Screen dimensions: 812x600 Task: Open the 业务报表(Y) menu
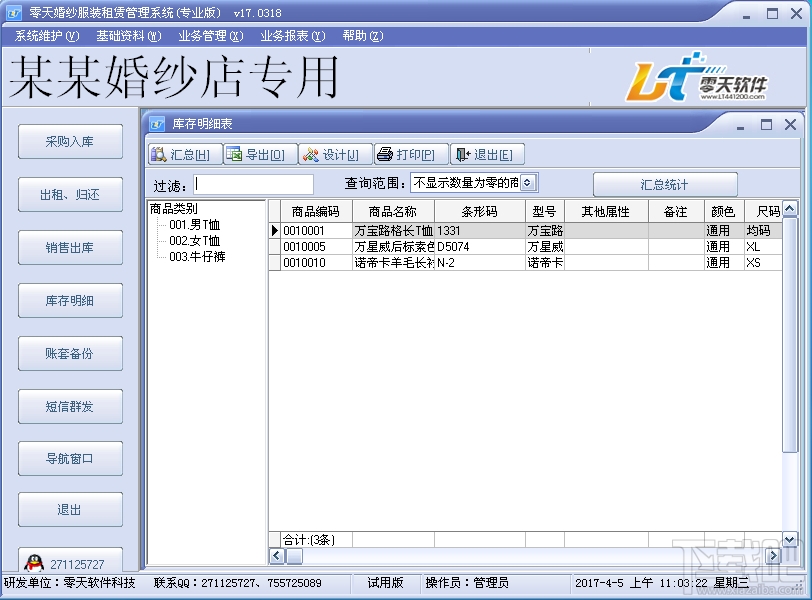[x=293, y=36]
